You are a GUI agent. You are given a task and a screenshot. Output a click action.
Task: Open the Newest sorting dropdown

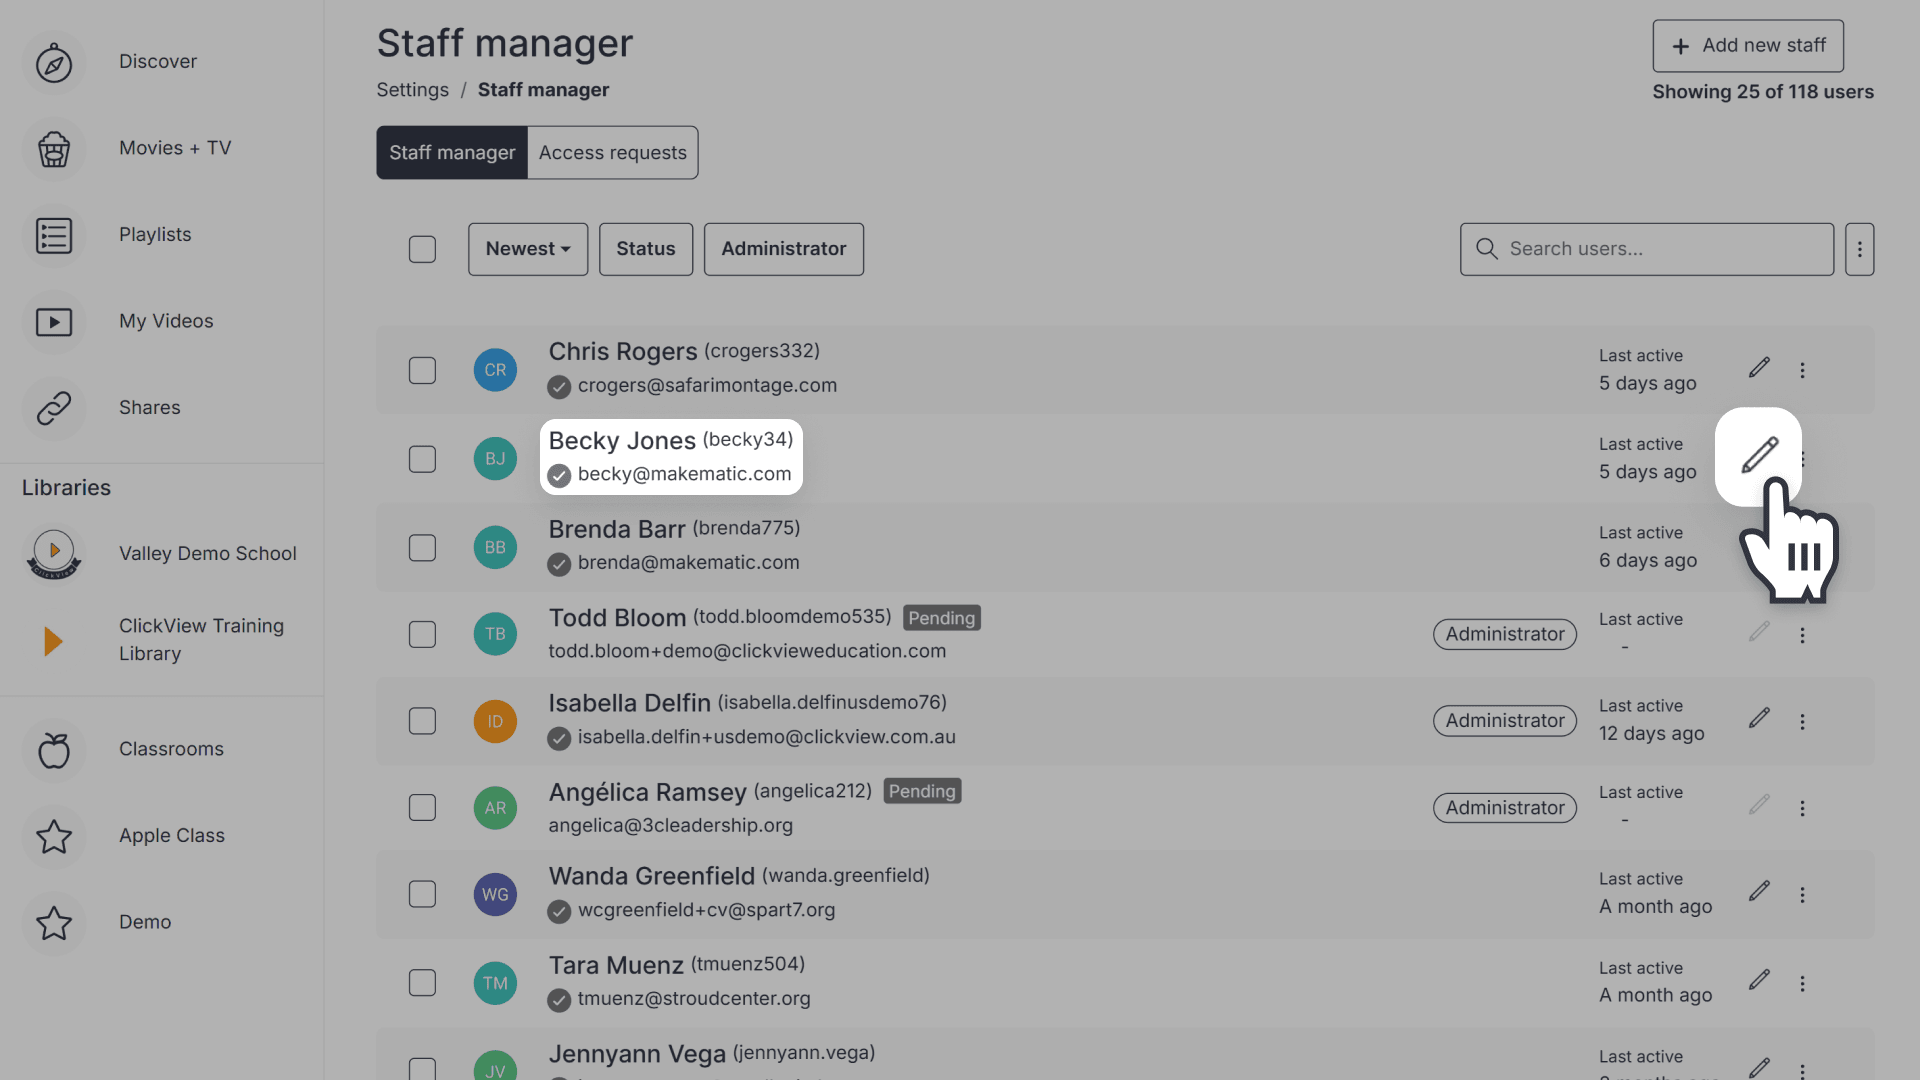coord(527,248)
